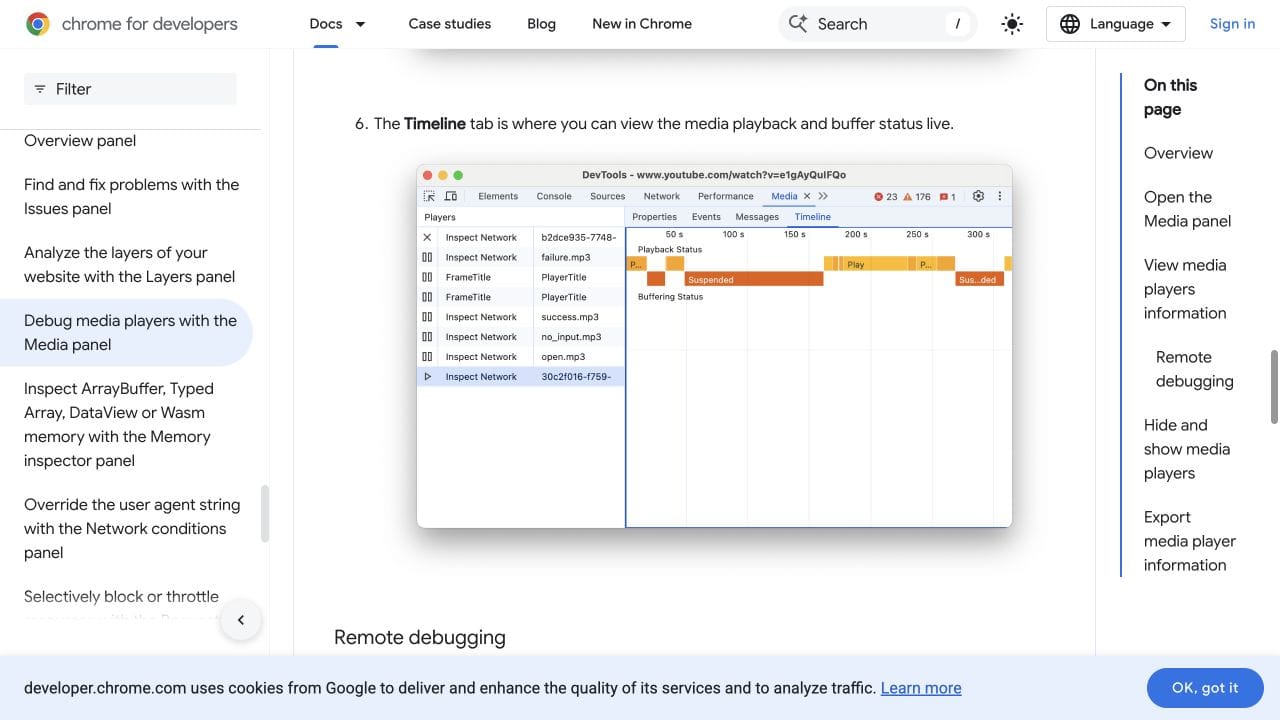
Task: Click the Remote debugging heading
Action: click(x=420, y=637)
